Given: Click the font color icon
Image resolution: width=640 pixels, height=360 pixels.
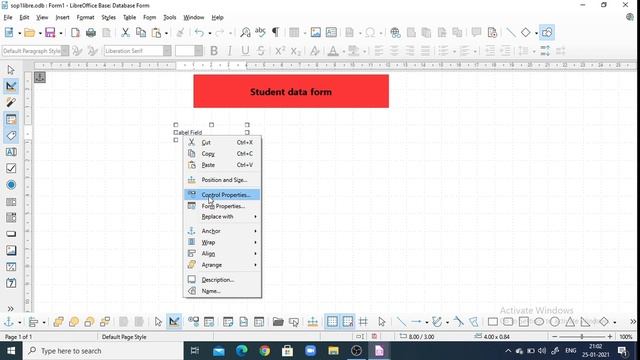Looking at the screenshot, I should point(333,51).
